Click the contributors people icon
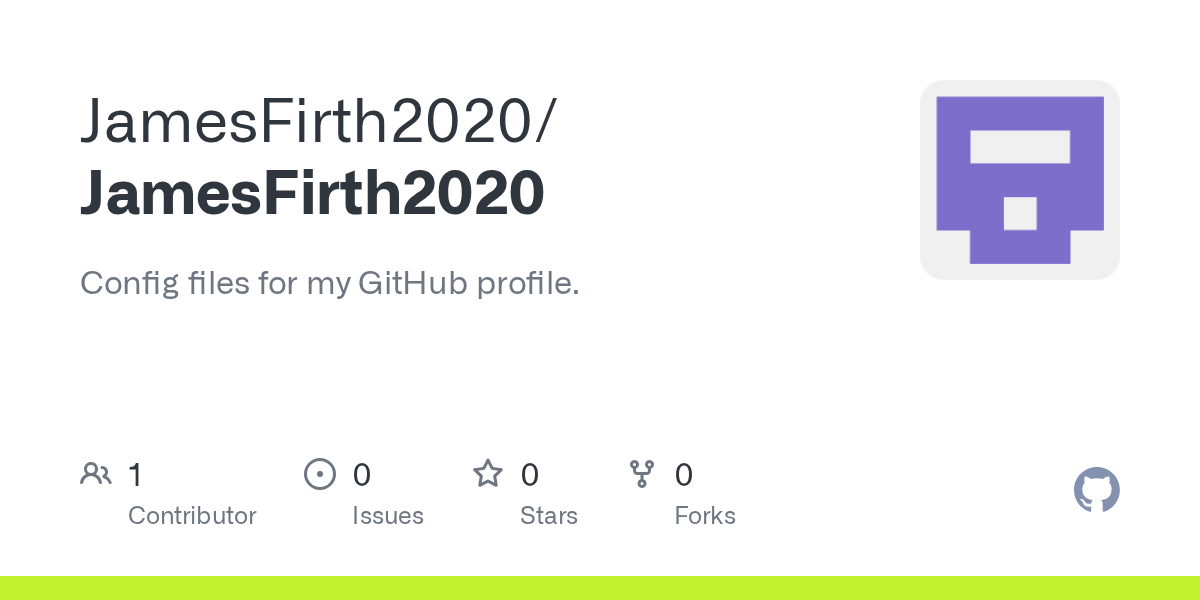Viewport: 1200px width, 600px height. coord(96,474)
